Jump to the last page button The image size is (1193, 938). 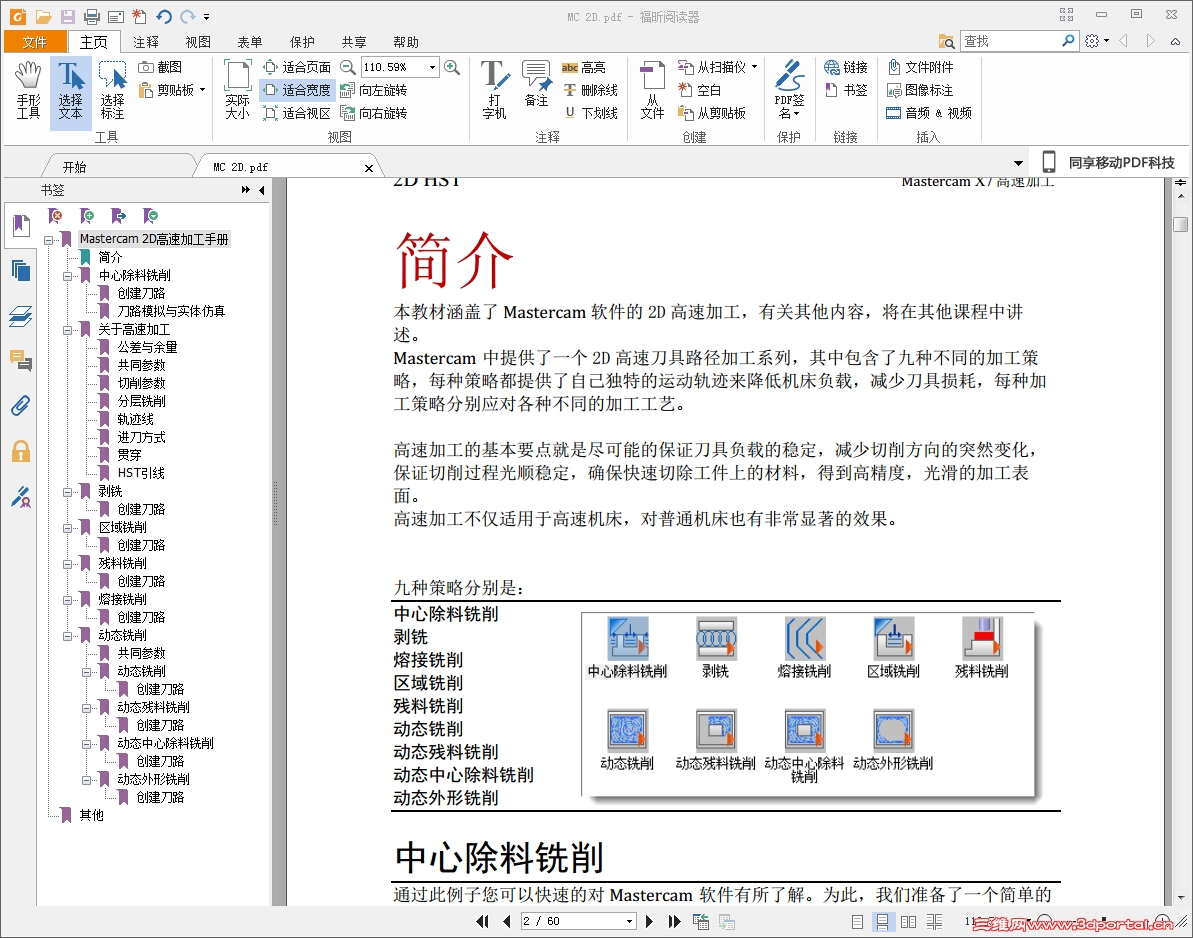coord(674,921)
